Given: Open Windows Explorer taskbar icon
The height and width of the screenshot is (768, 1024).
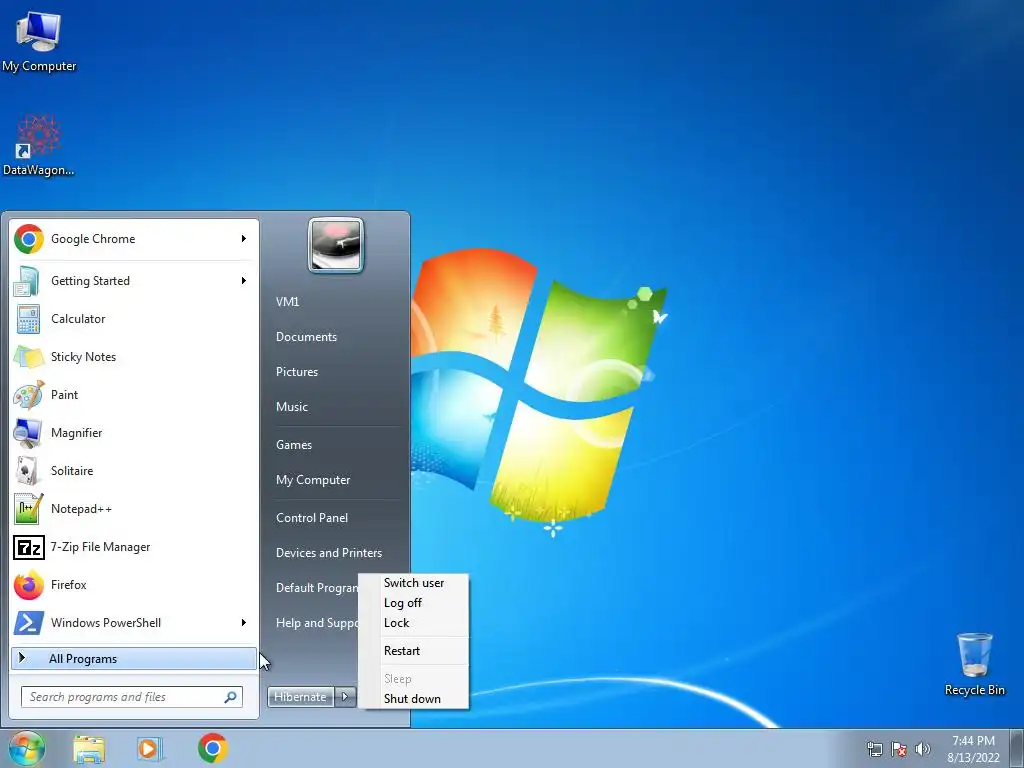Looking at the screenshot, I should (x=89, y=748).
